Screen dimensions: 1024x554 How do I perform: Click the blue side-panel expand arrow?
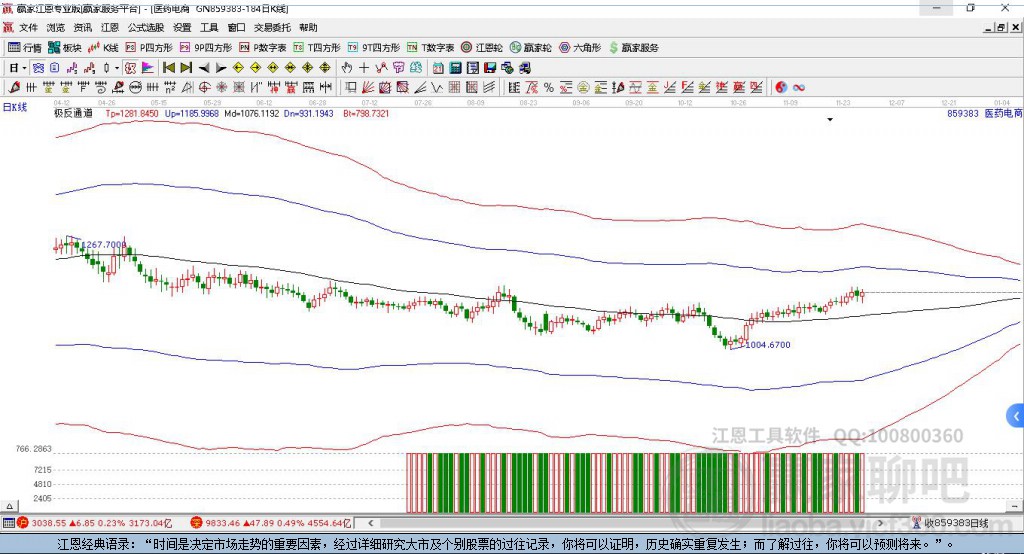point(1016,415)
